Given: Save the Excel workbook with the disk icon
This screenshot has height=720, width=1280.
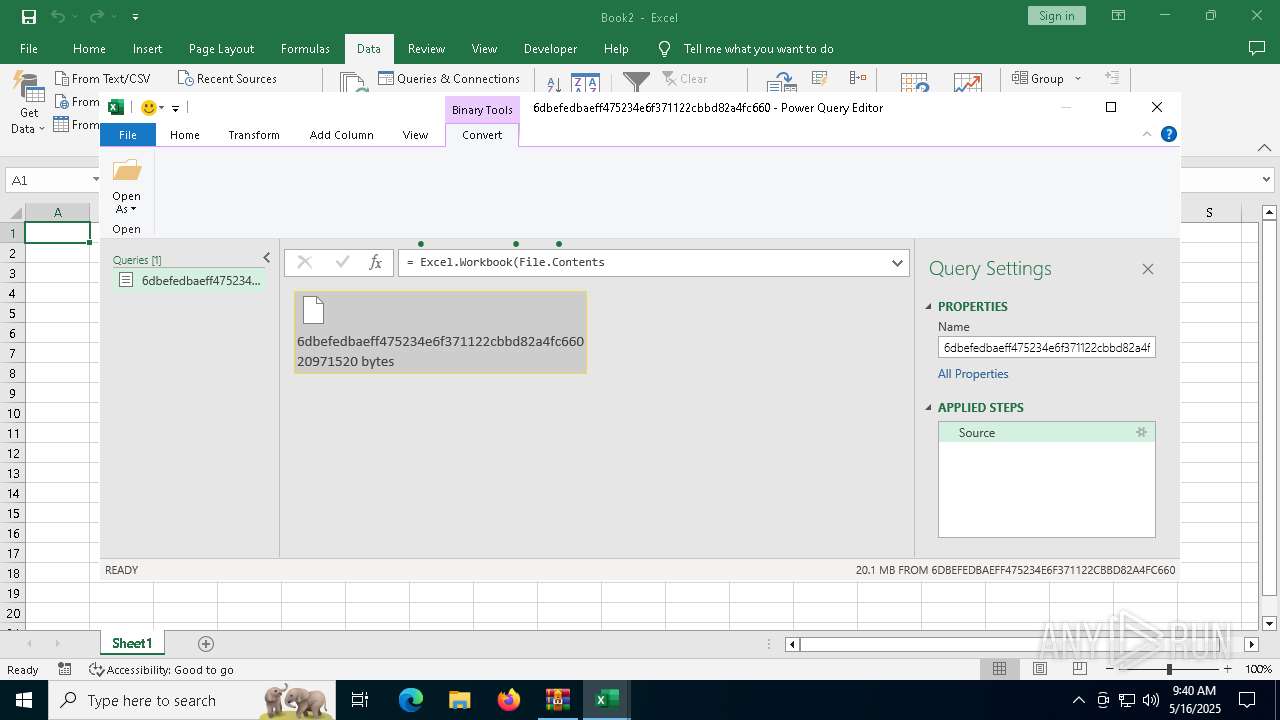Looking at the screenshot, I should pyautogui.click(x=28, y=17).
